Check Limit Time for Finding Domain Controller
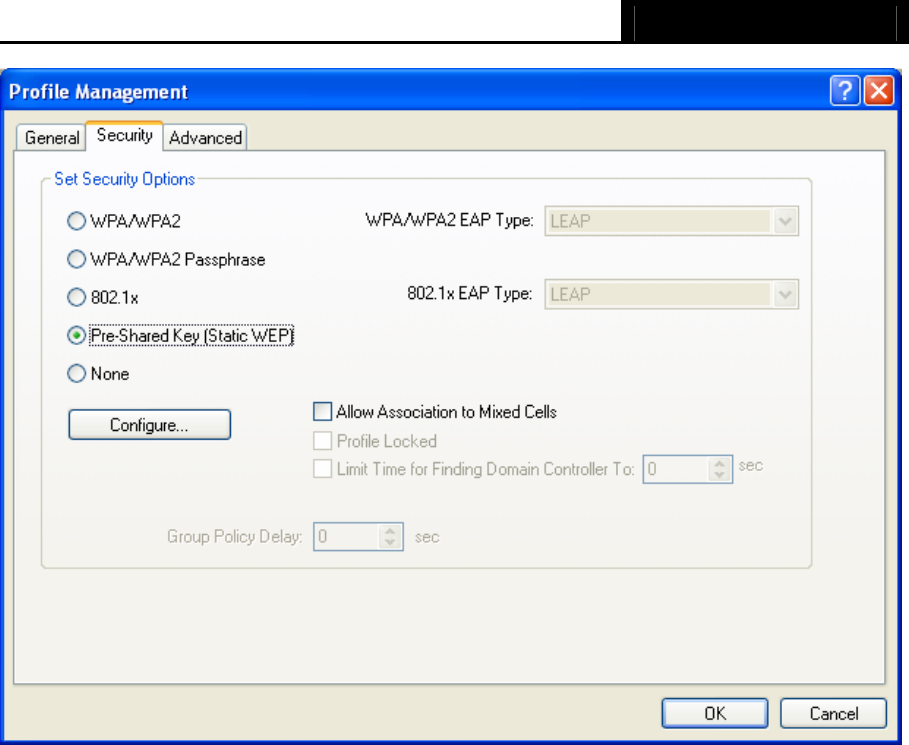This screenshot has height=745, width=909. coord(322,469)
